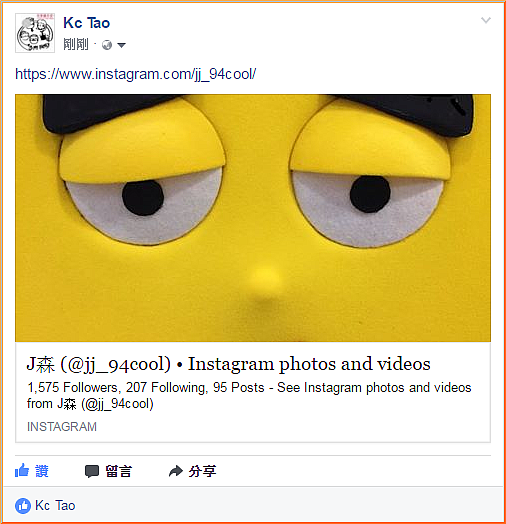Screen dimensions: 506x524
Task: Open Kc Tao's profile picture
Action: click(x=35, y=33)
